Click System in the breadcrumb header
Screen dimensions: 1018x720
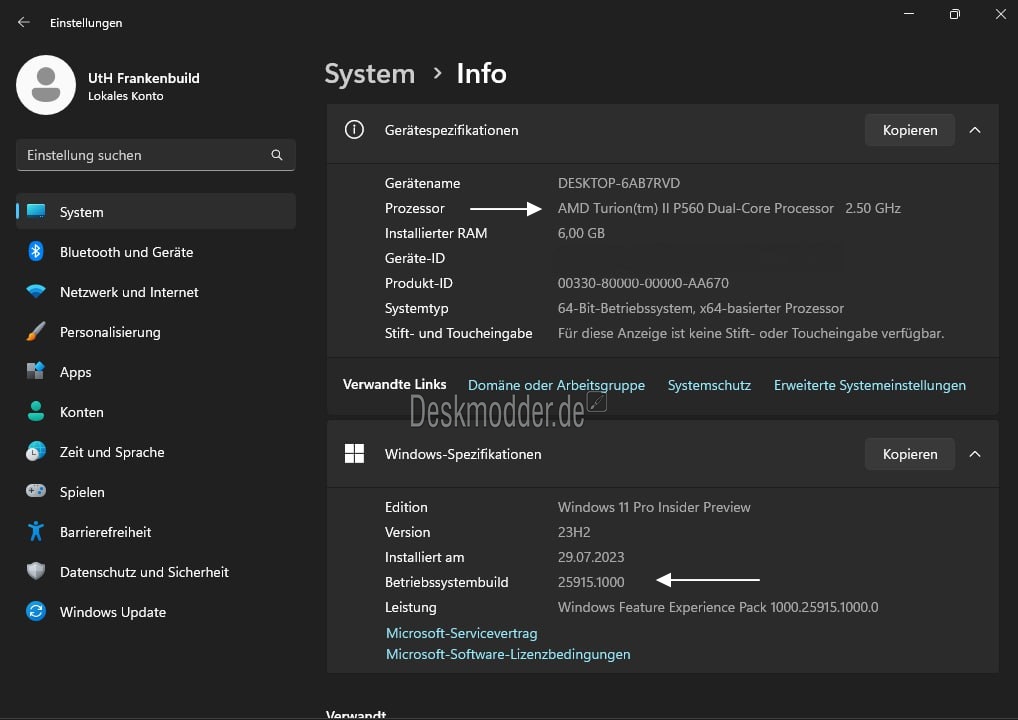(x=369, y=74)
